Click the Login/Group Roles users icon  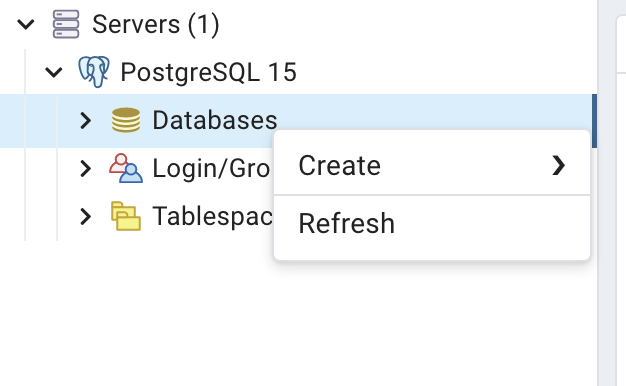[x=126, y=168]
